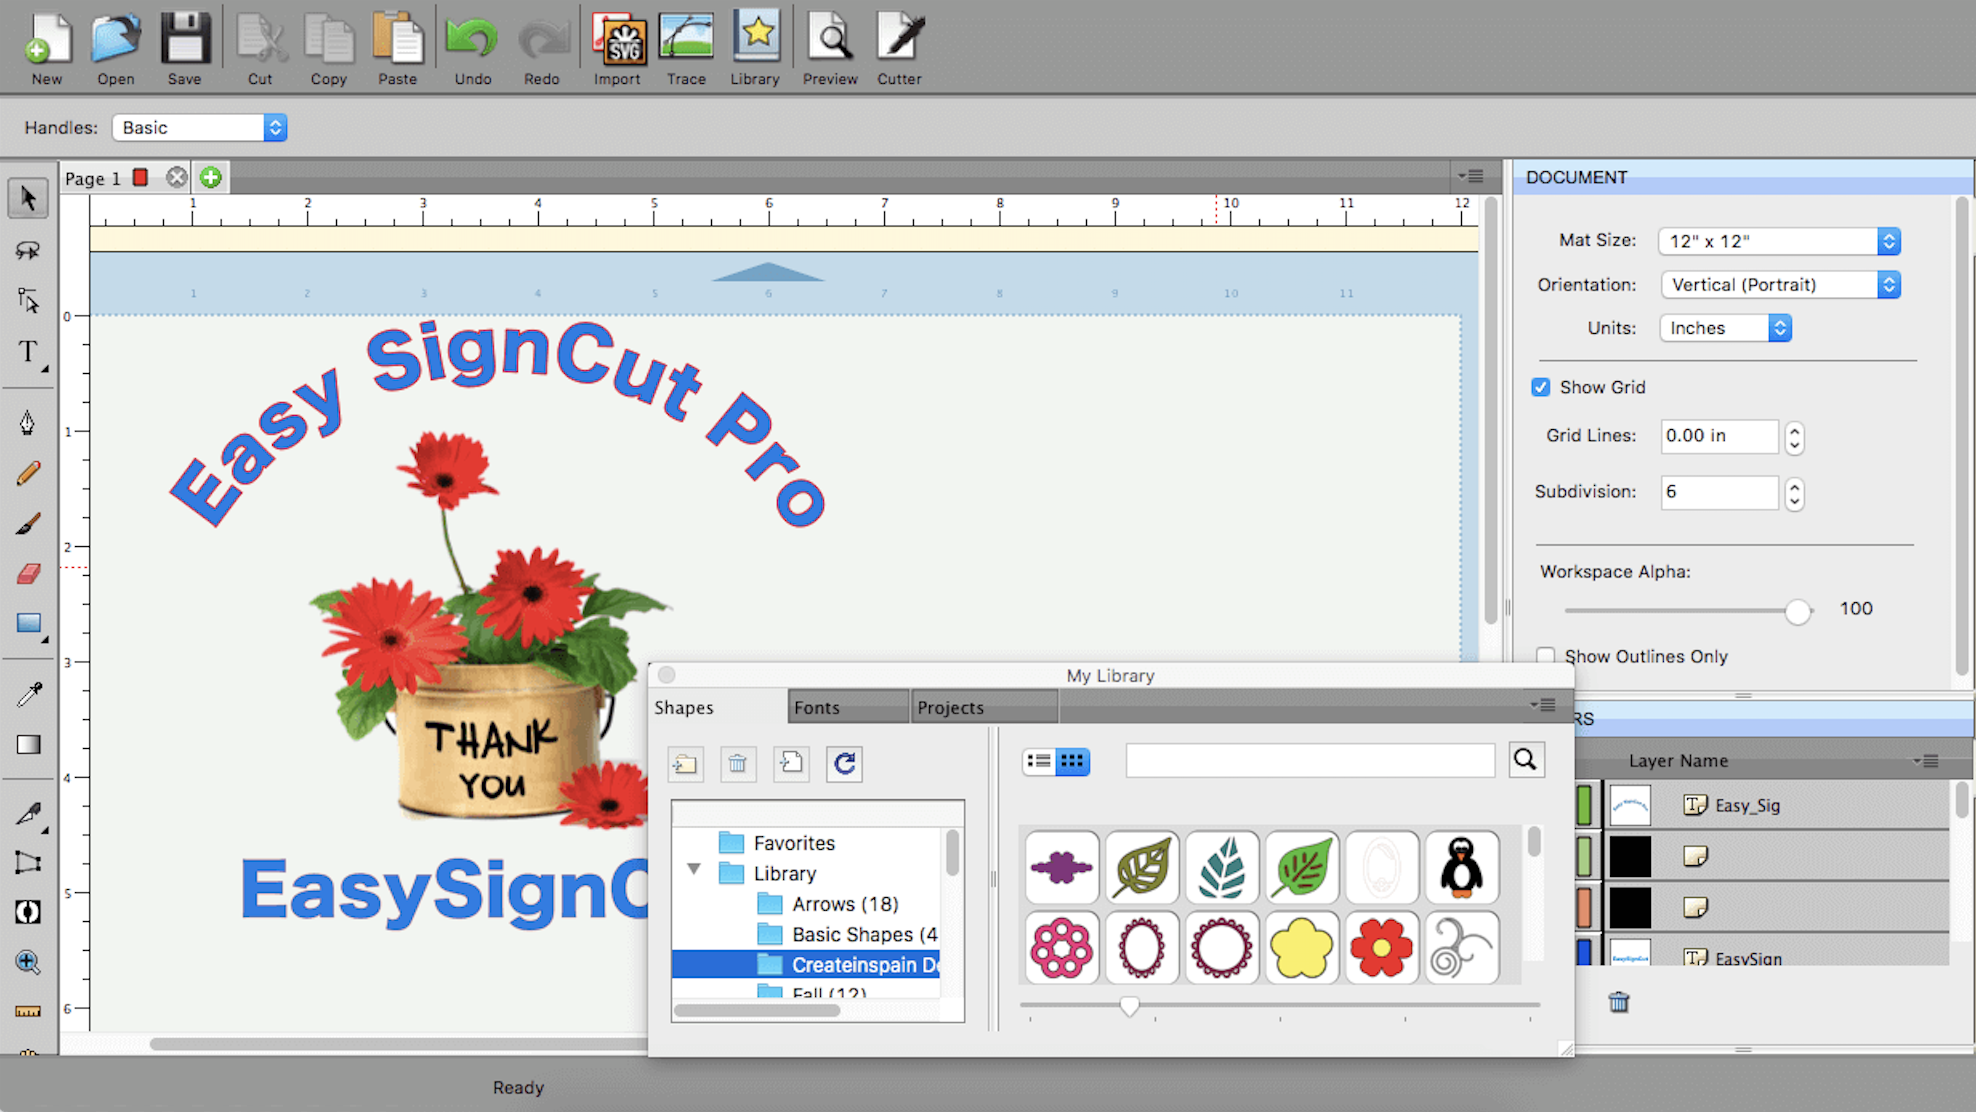This screenshot has width=1976, height=1112.
Task: Click the library delete trash icon
Action: (738, 764)
